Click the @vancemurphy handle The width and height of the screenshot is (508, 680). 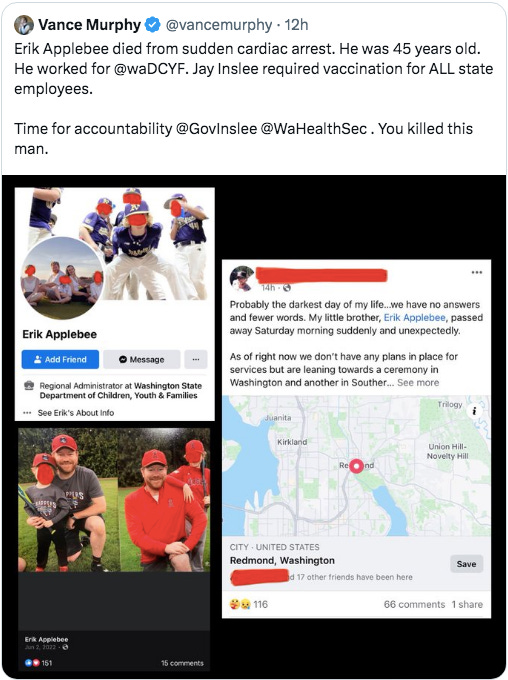(219, 25)
